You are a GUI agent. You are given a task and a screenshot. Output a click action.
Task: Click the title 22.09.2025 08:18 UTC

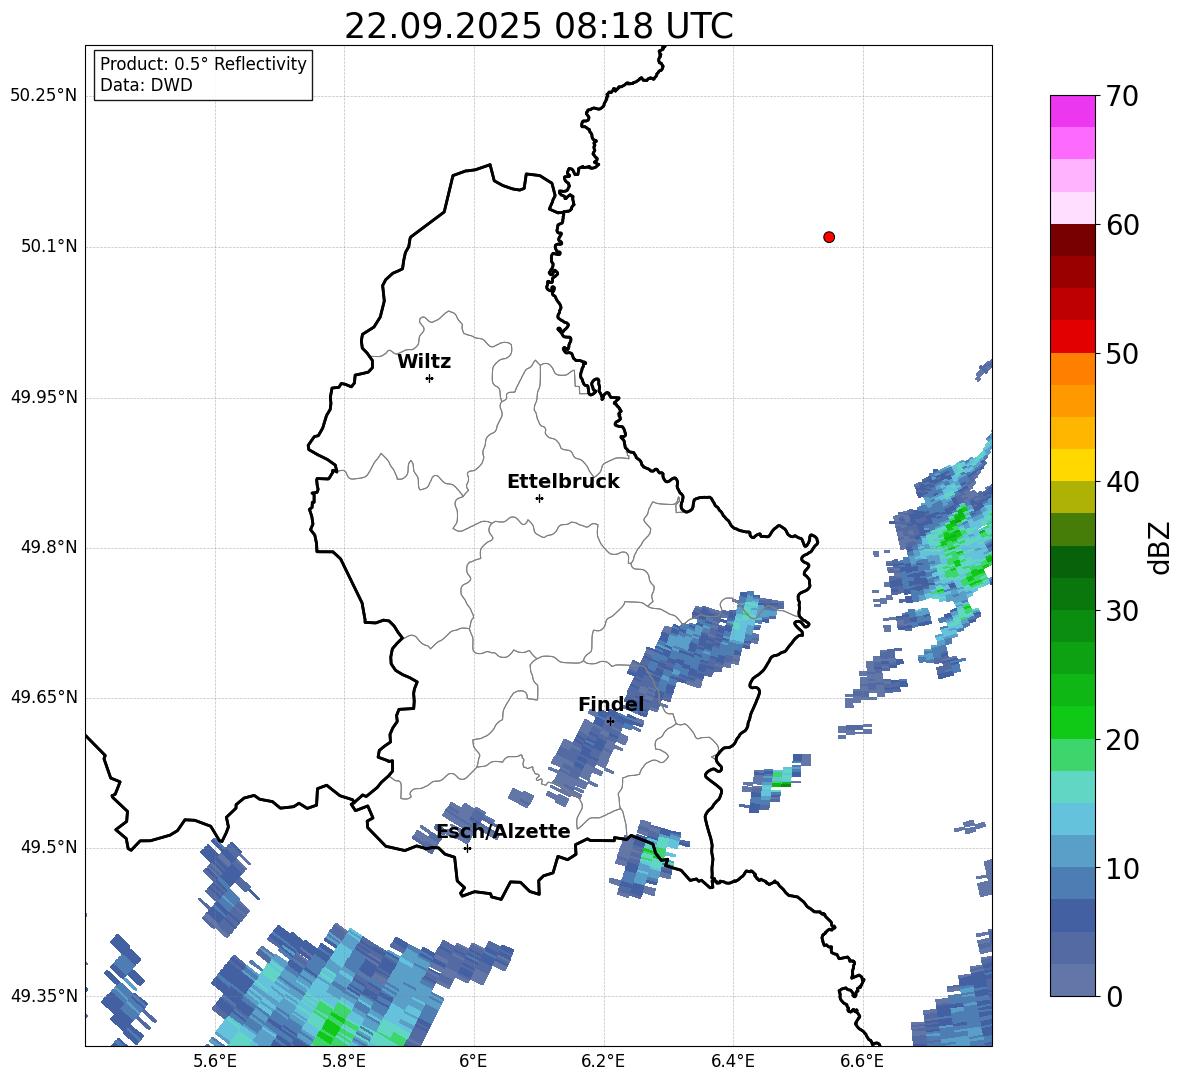tap(538, 26)
